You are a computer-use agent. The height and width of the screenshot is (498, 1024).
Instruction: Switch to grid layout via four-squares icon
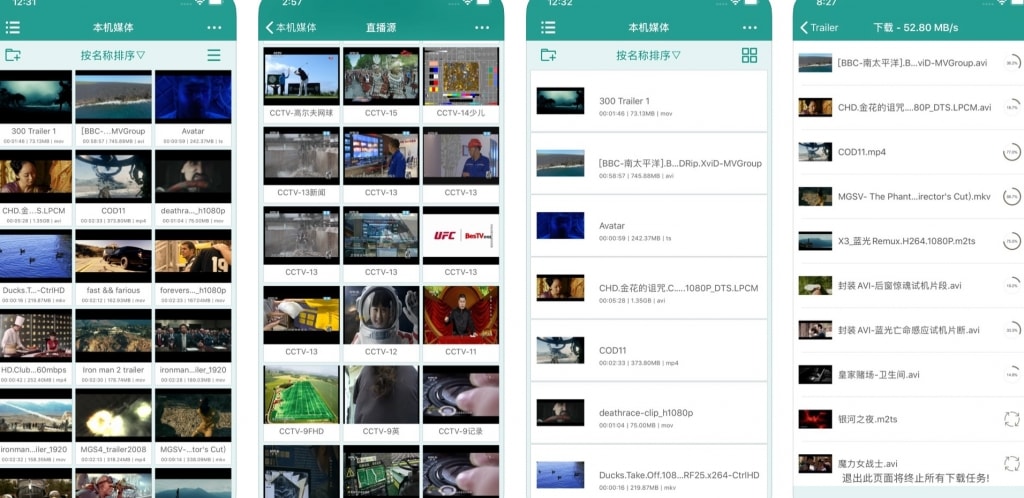point(750,55)
